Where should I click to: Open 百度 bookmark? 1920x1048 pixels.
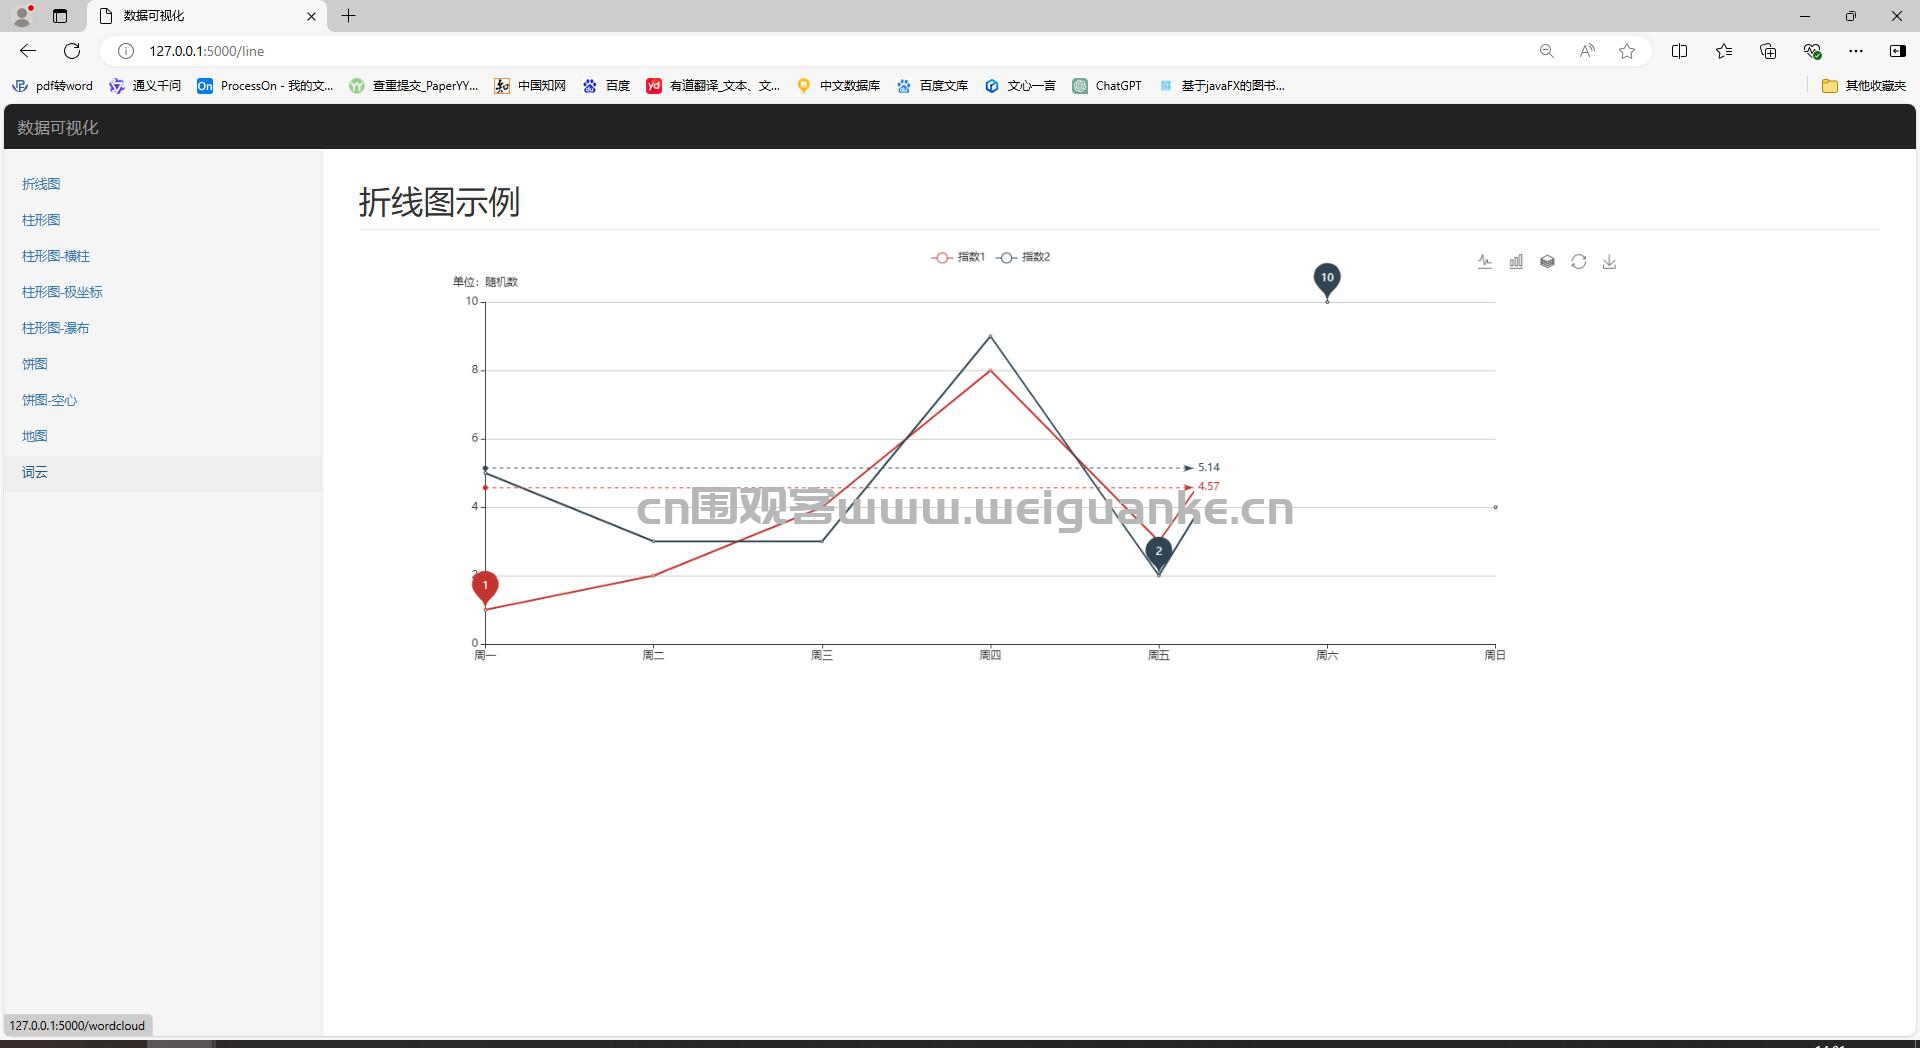[x=607, y=86]
